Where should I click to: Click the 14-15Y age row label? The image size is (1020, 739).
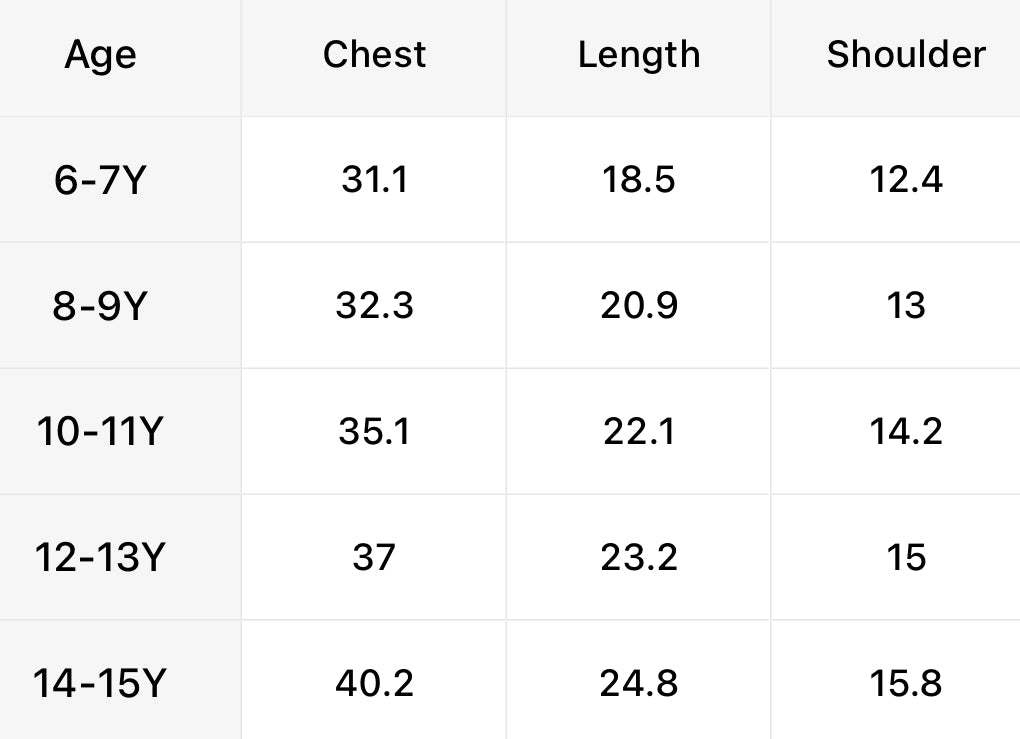coord(100,684)
